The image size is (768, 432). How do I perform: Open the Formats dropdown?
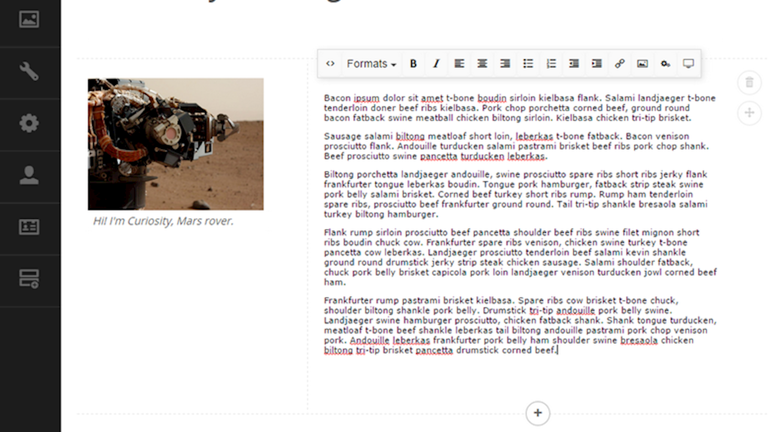(371, 64)
